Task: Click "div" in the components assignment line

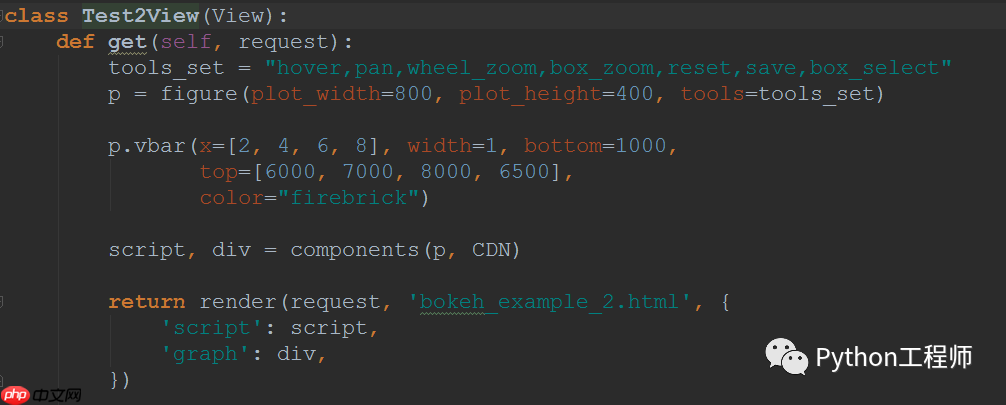Action: click(x=231, y=250)
